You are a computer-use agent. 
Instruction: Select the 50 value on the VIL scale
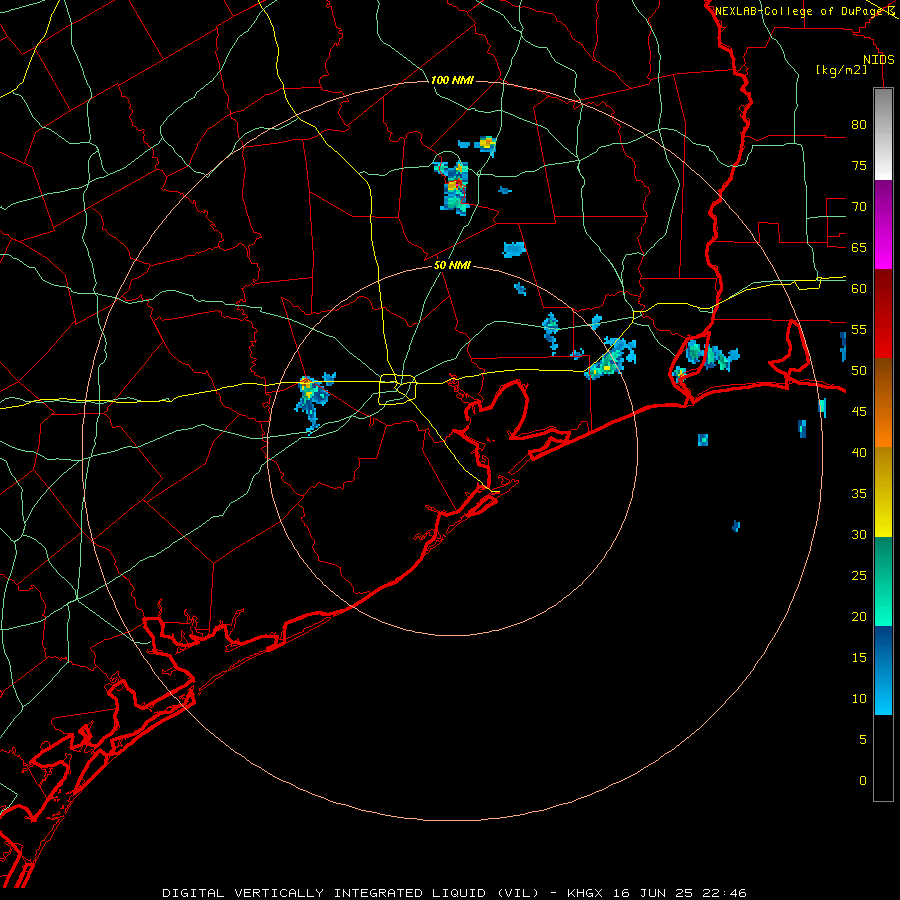[x=859, y=371]
